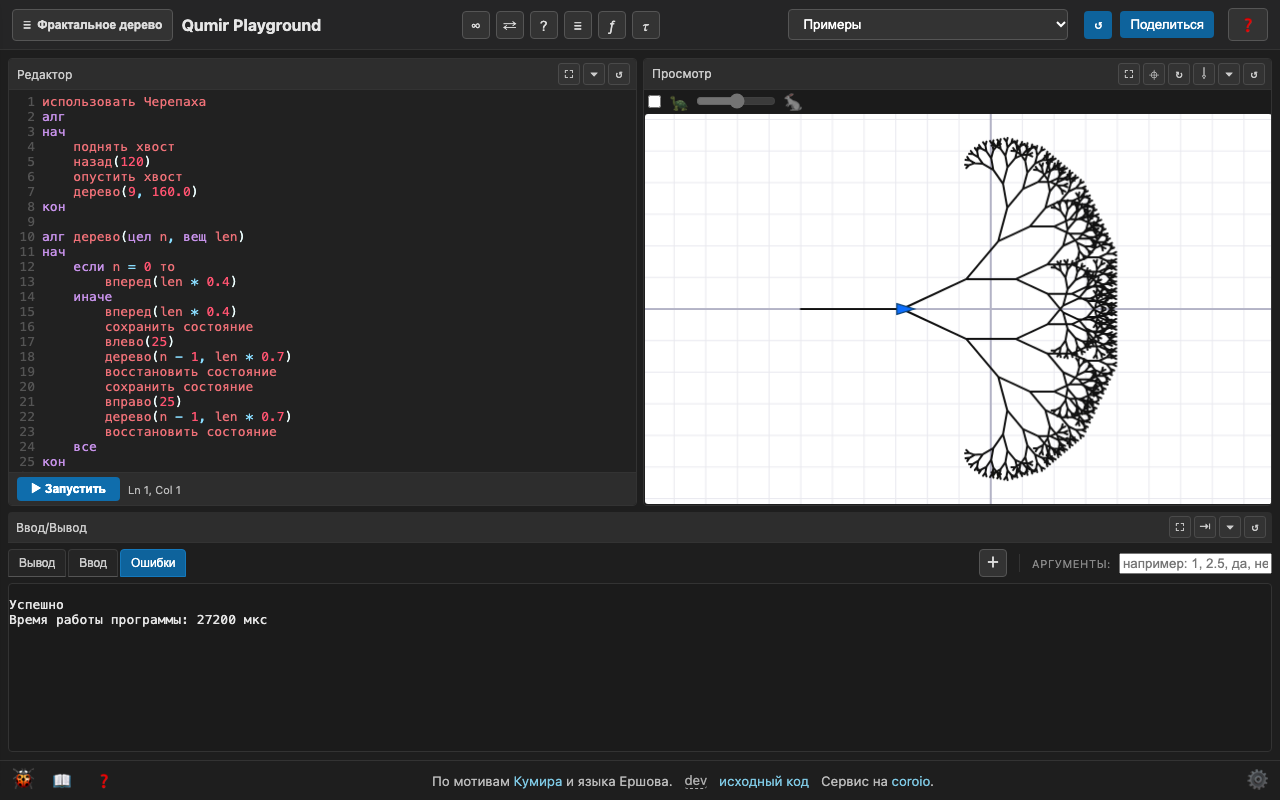Reset the Просмотр panel with the rightmost arrow icon
Screen dimensions: 1280x800
[1254, 74]
